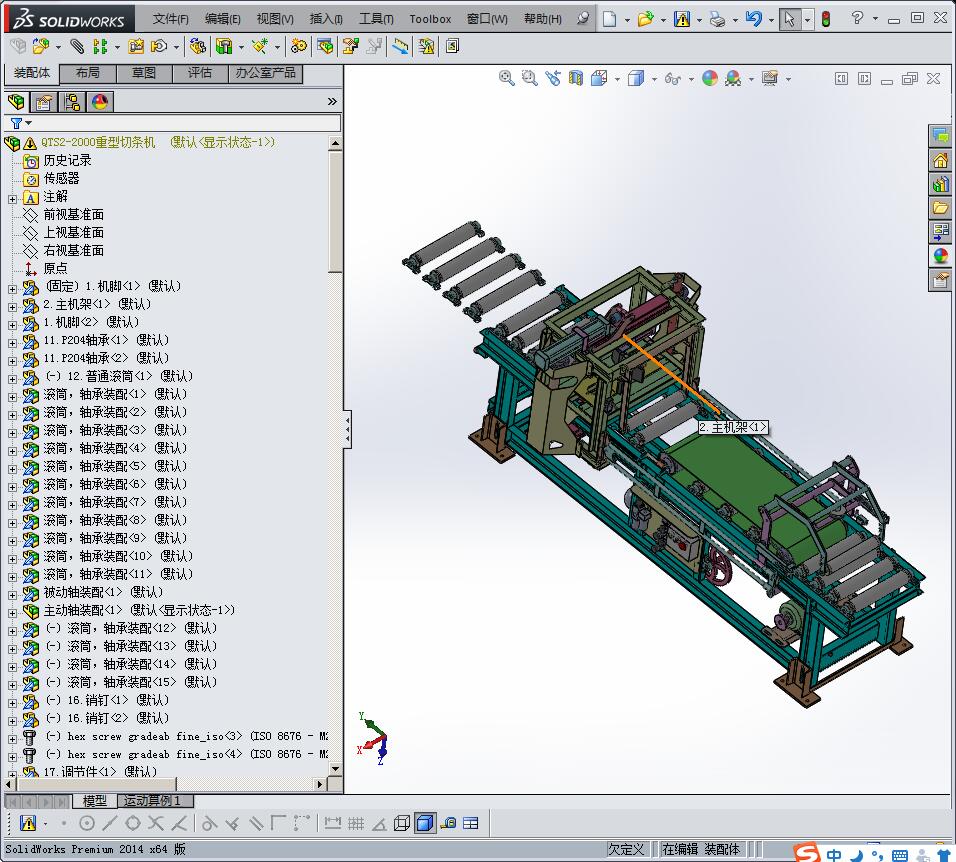Toggle the wireframe cube display button
The height and width of the screenshot is (862, 956).
click(402, 823)
